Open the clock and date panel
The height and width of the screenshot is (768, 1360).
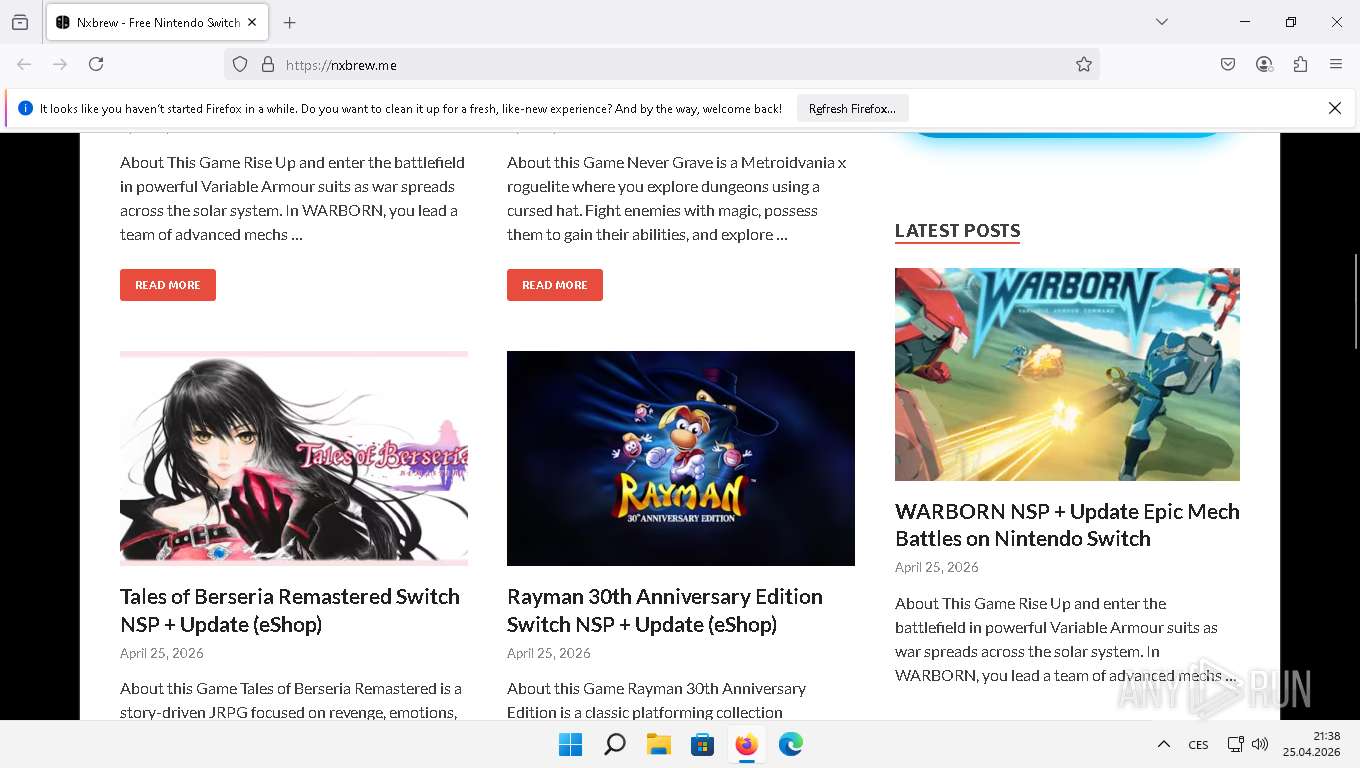pyautogui.click(x=1312, y=744)
